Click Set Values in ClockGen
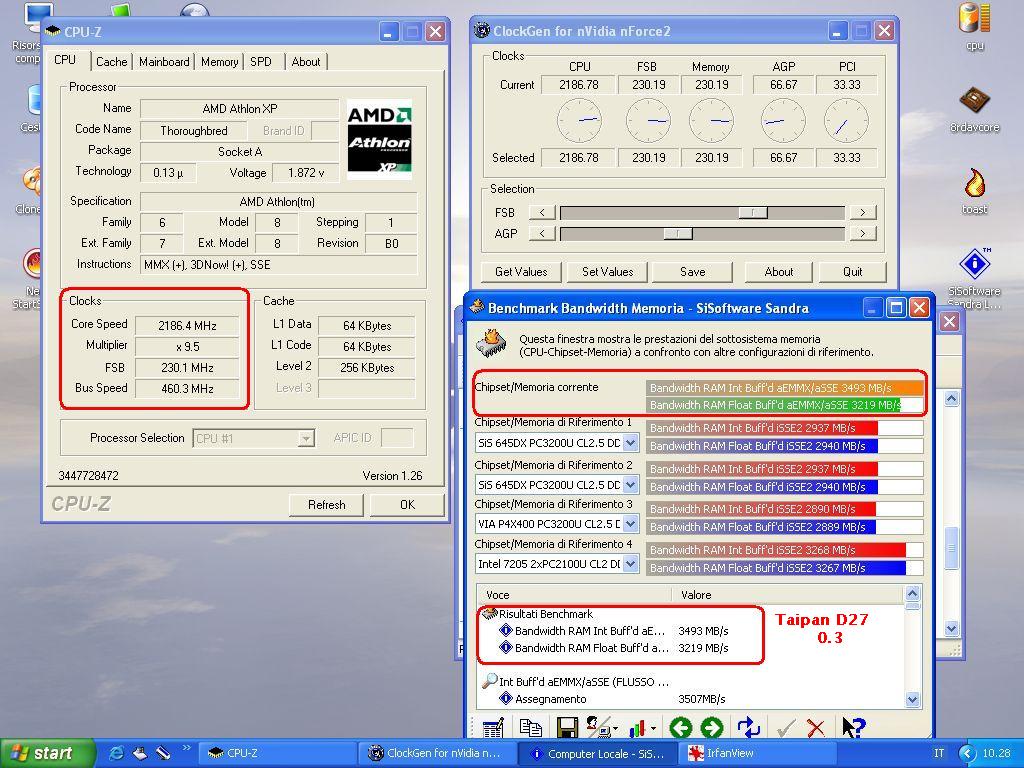1024x768 pixels. 607,272
